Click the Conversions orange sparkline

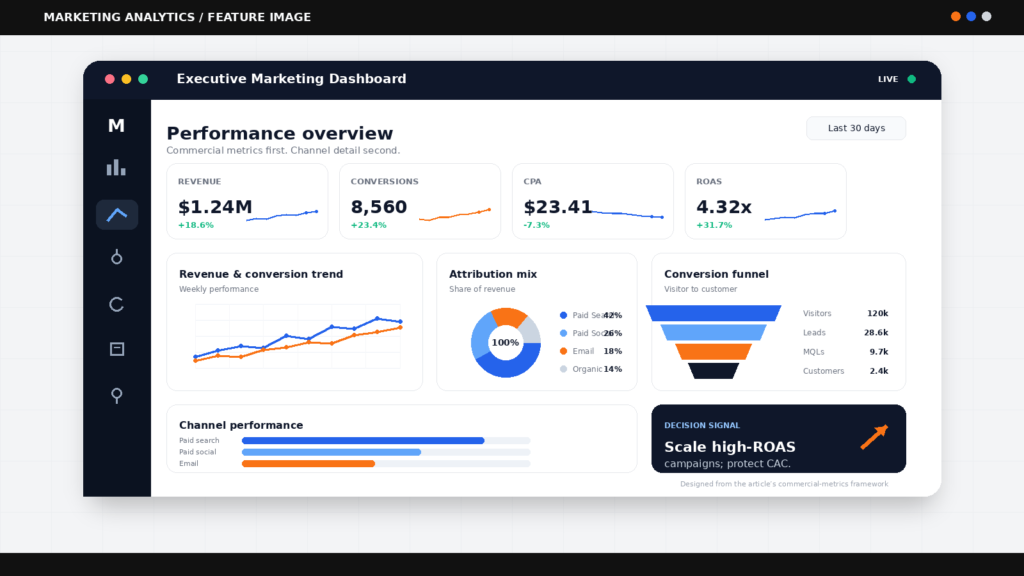(x=455, y=215)
